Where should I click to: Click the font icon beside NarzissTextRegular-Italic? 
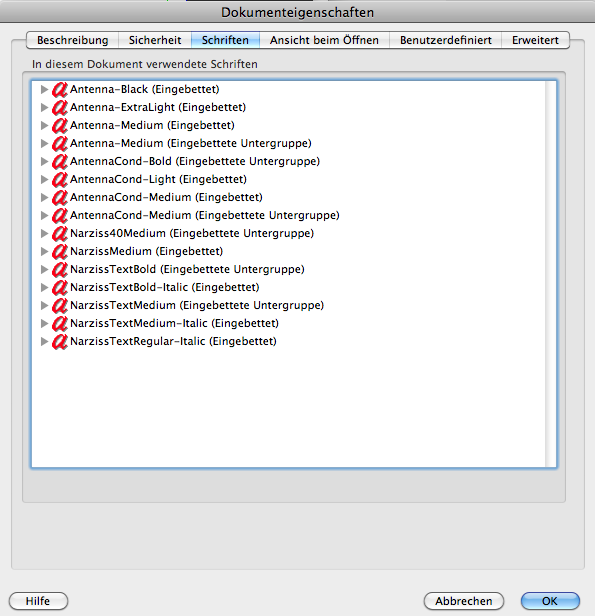(x=60, y=342)
